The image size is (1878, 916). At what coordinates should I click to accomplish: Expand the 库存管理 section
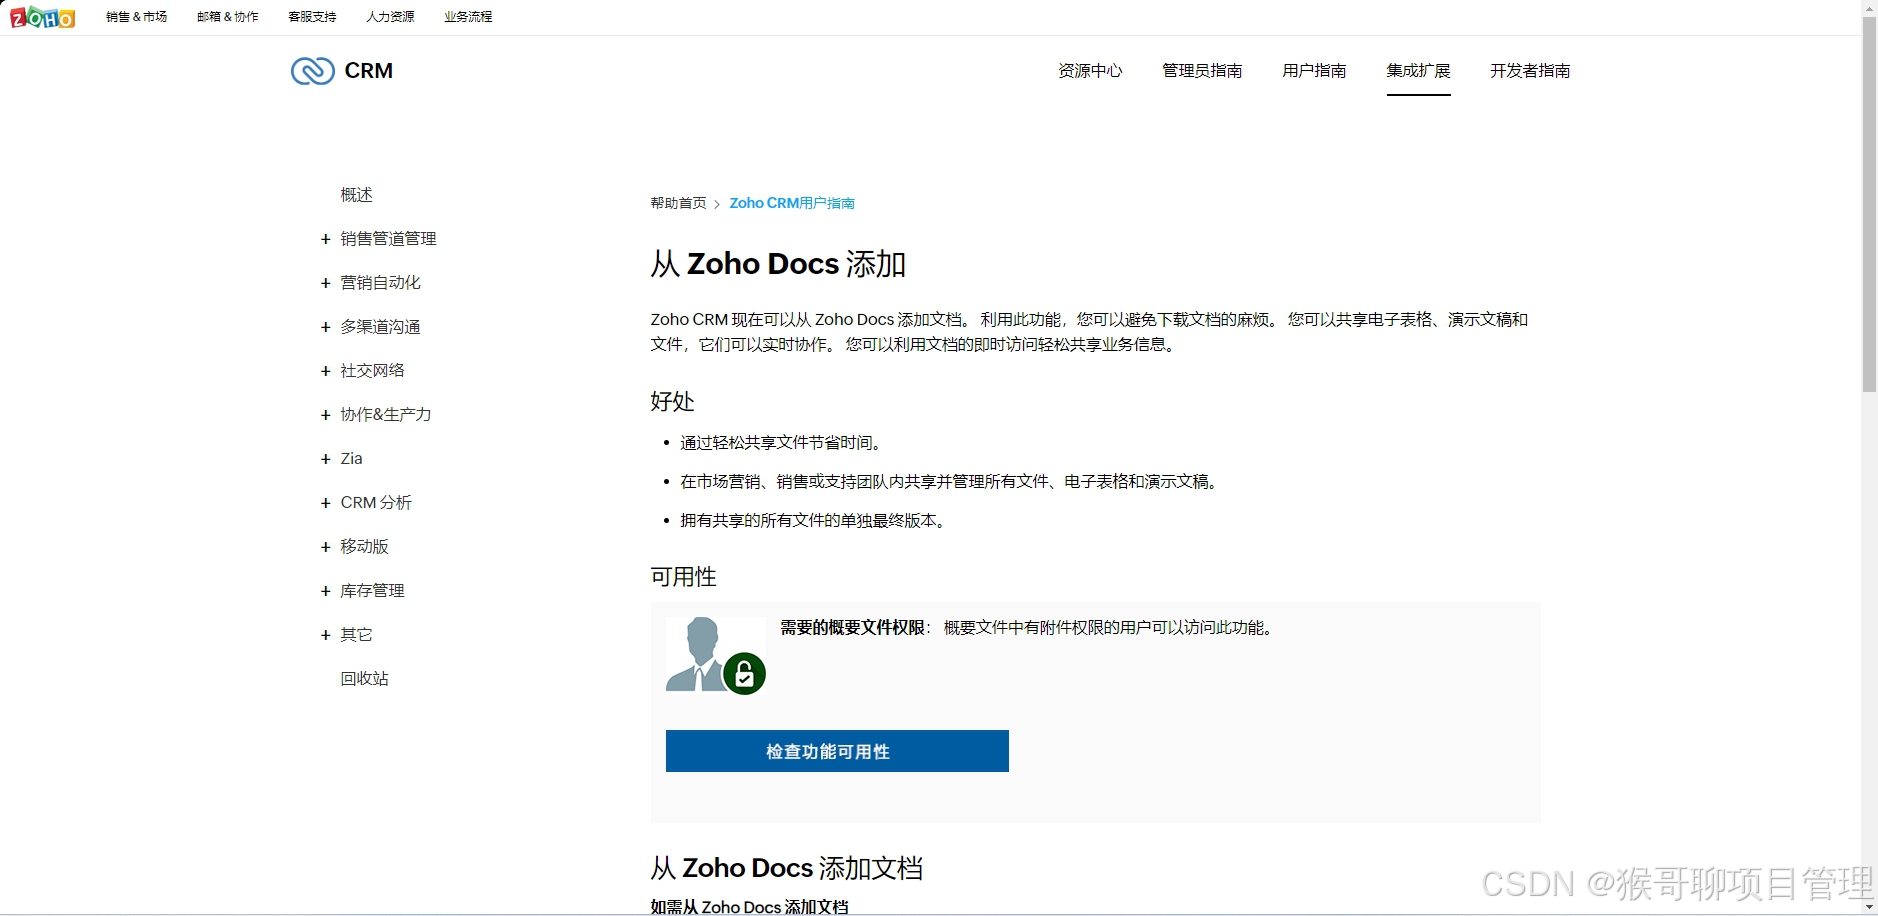325,591
